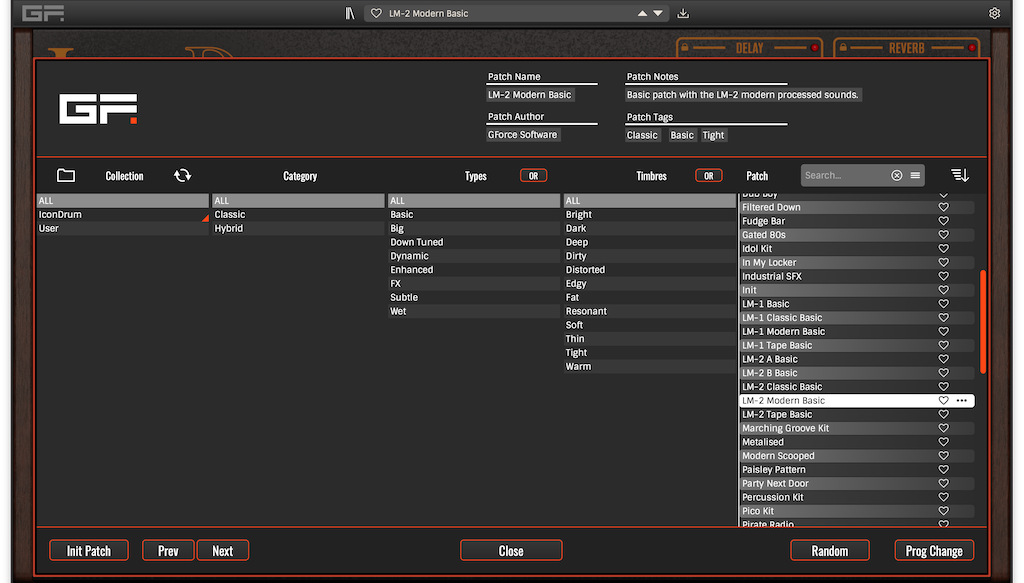
Task: Step to previous patch with up arrow
Action: (x=643, y=13)
